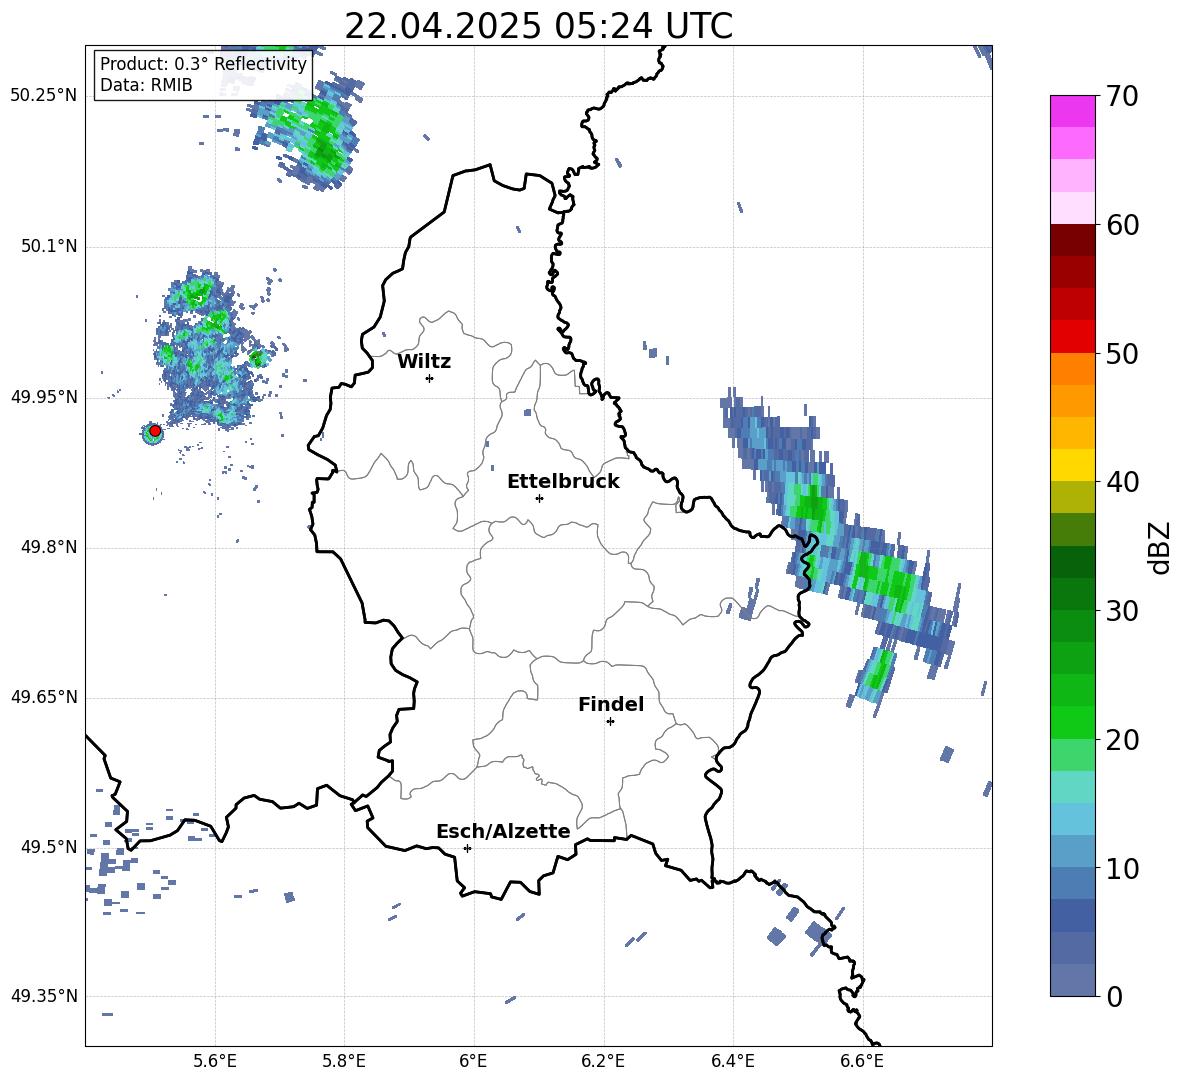
Task: Click the bright red colorbar segment near 50
Action: click(1072, 337)
